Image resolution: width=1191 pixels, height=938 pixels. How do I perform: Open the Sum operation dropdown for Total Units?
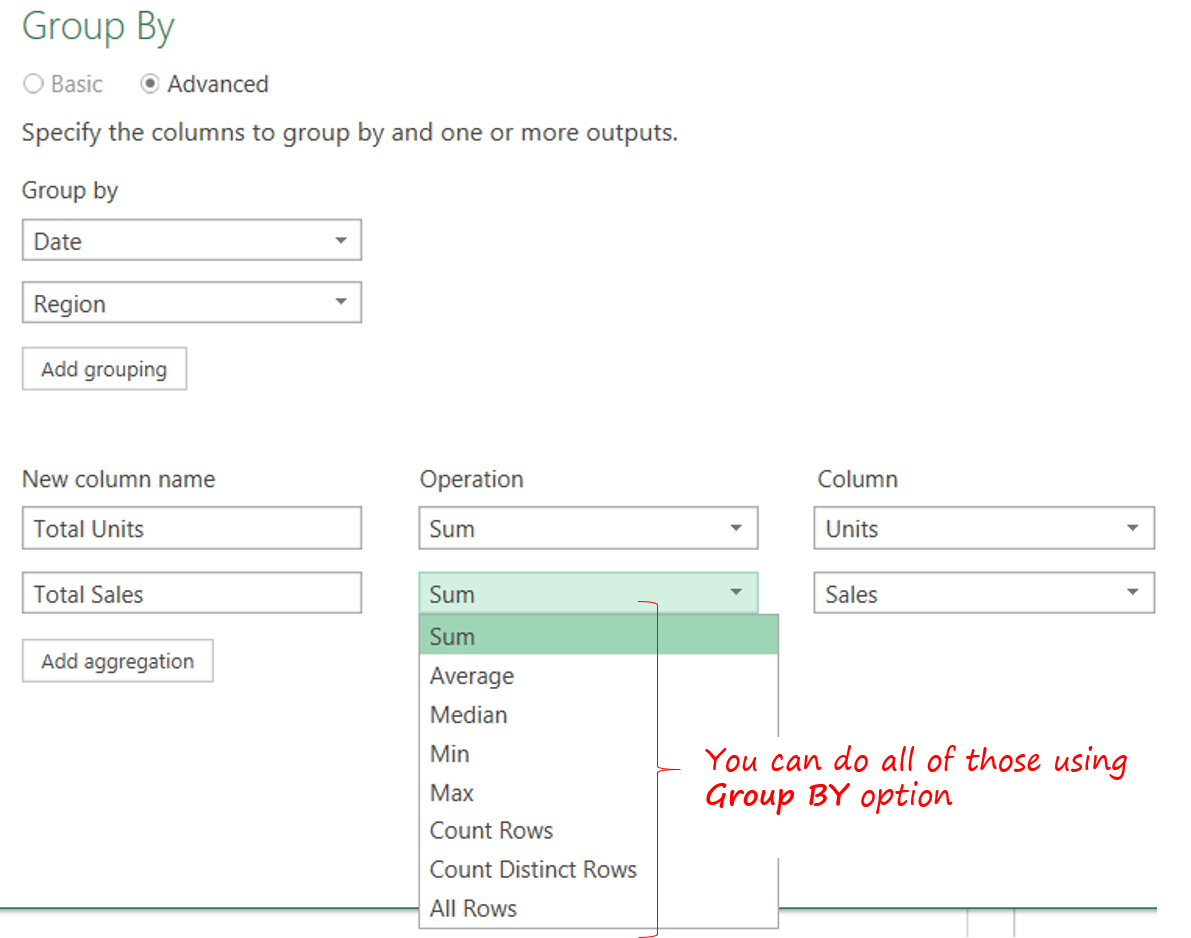tap(737, 528)
